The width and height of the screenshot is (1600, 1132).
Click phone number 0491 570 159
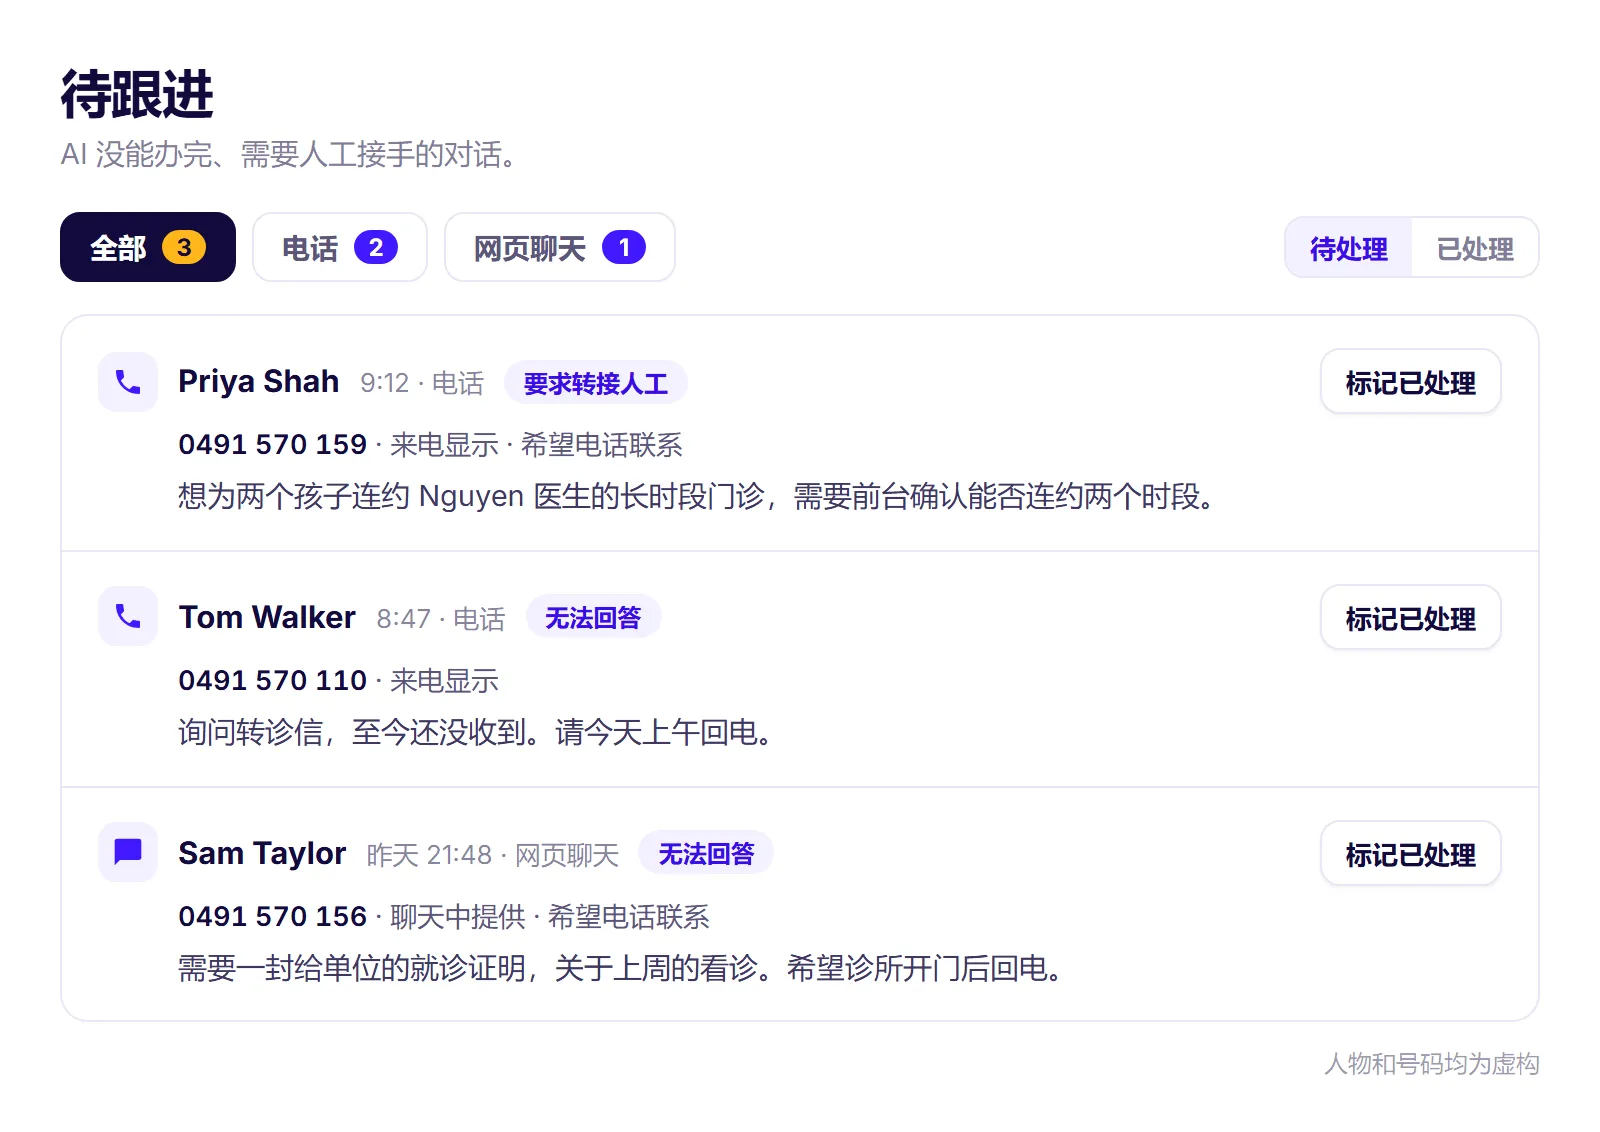[x=272, y=444]
